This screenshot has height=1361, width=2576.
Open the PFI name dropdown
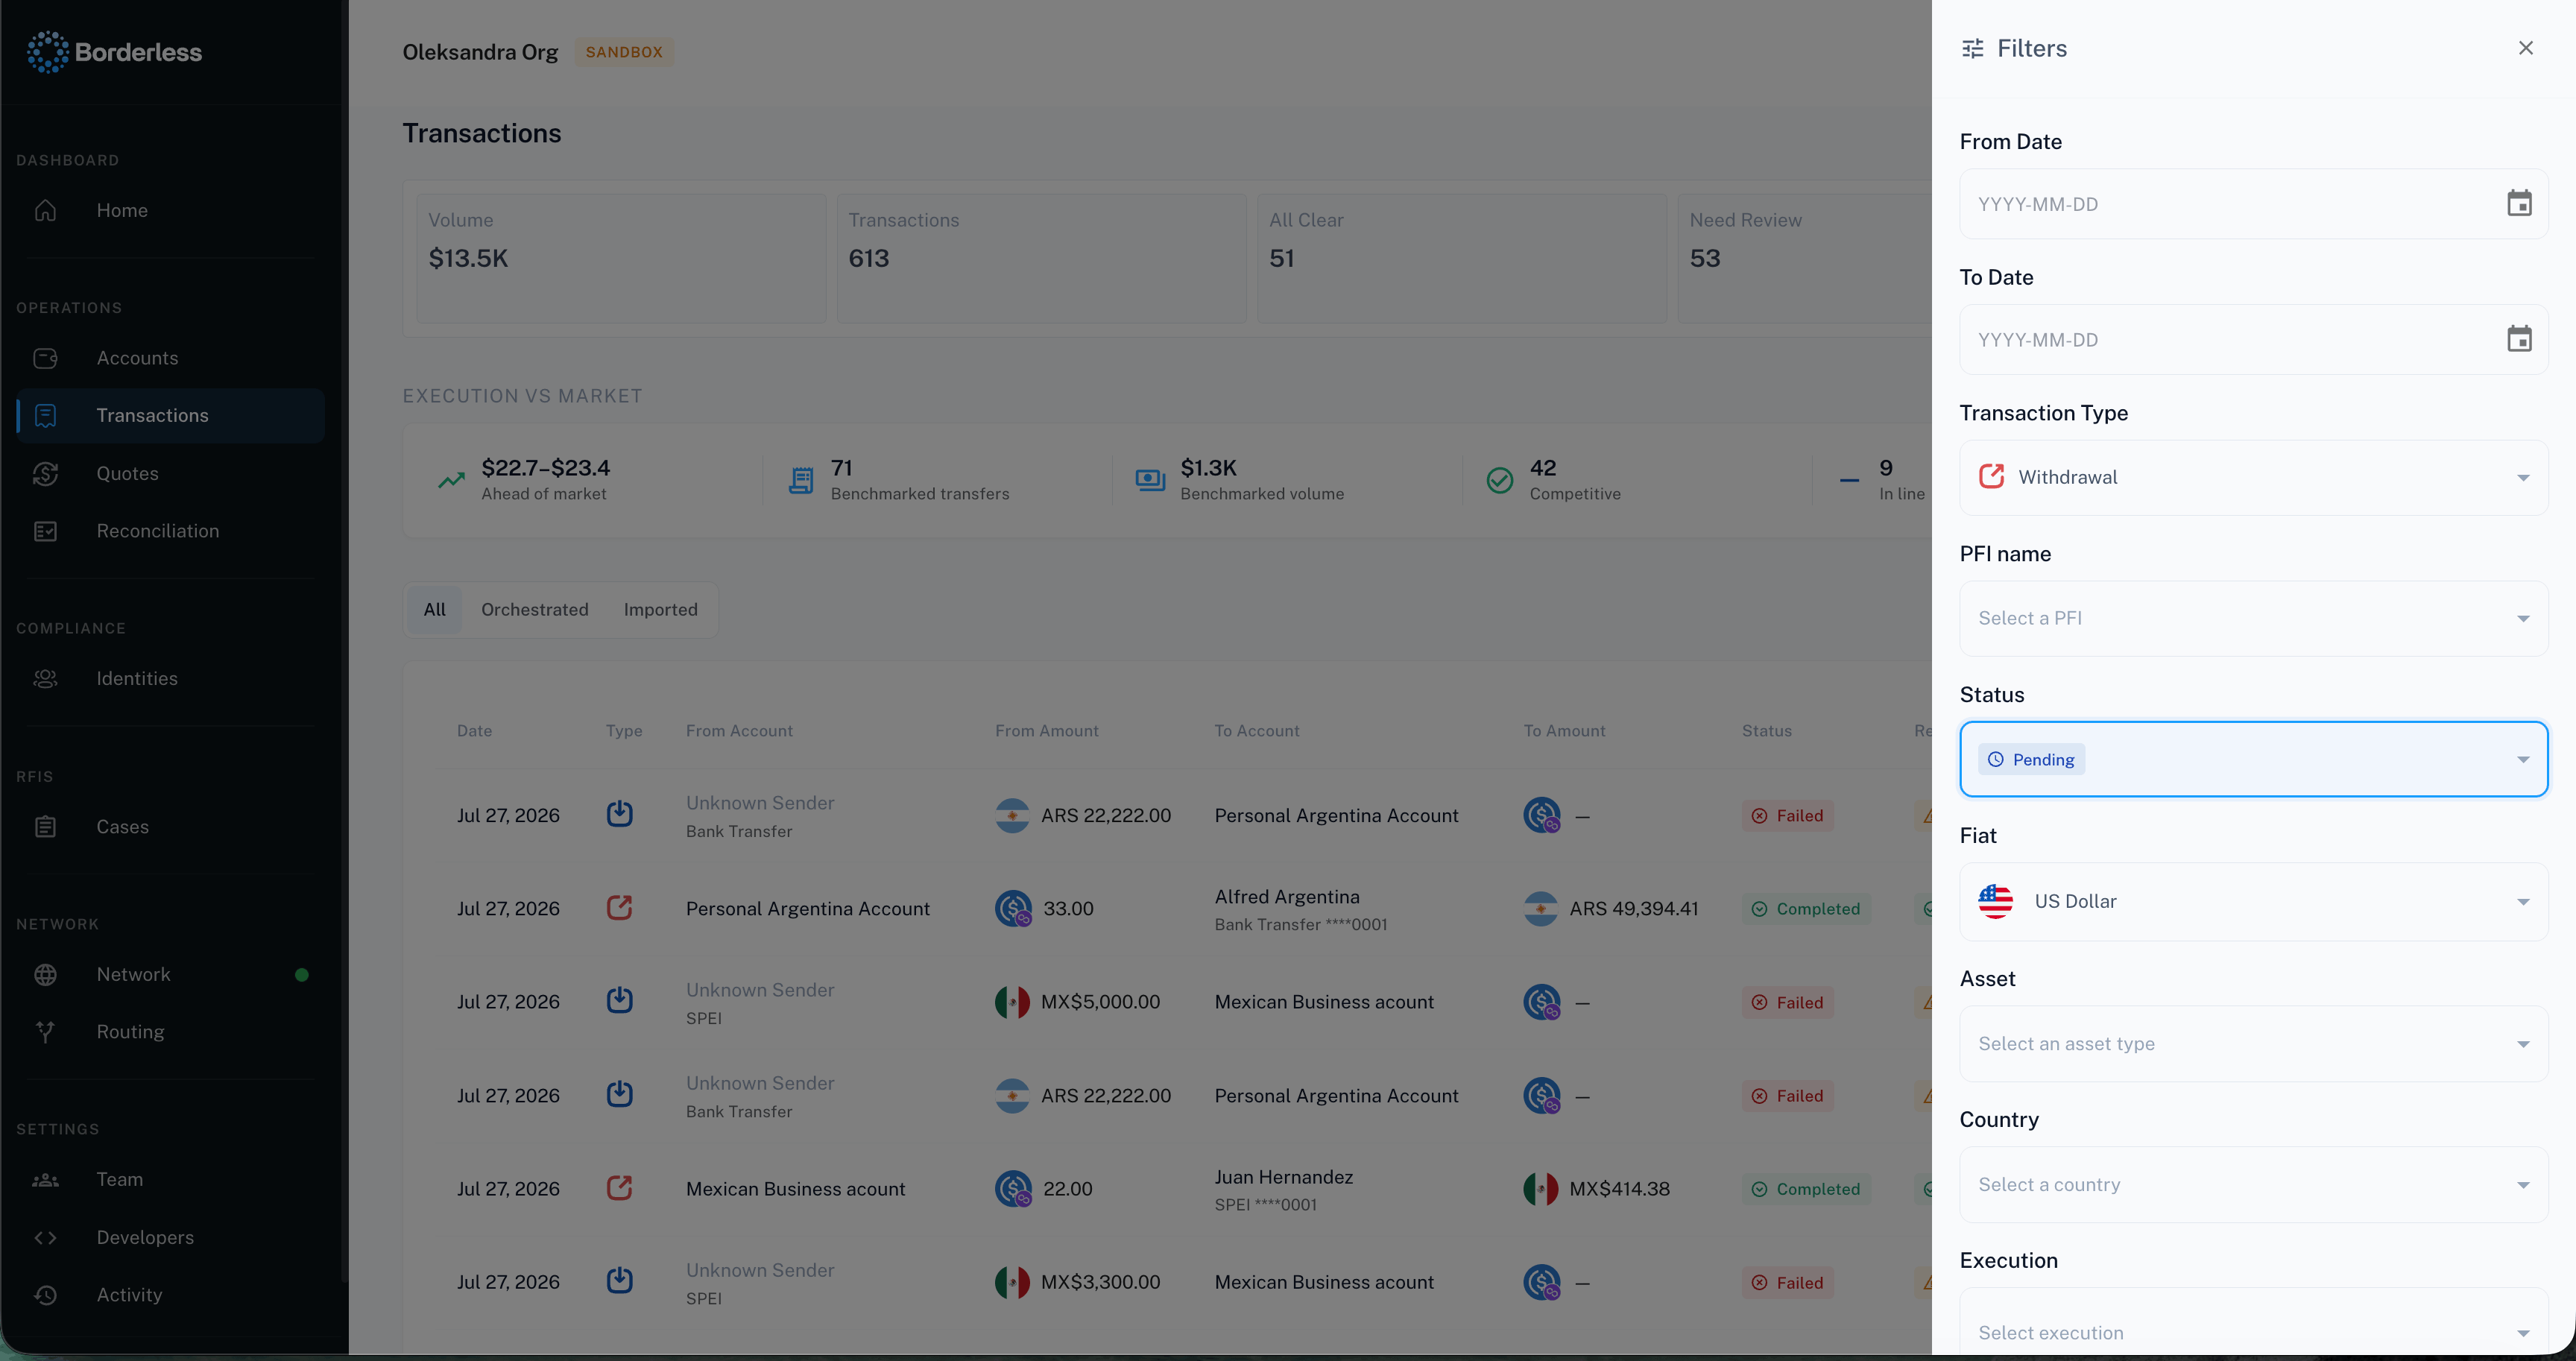2253,619
